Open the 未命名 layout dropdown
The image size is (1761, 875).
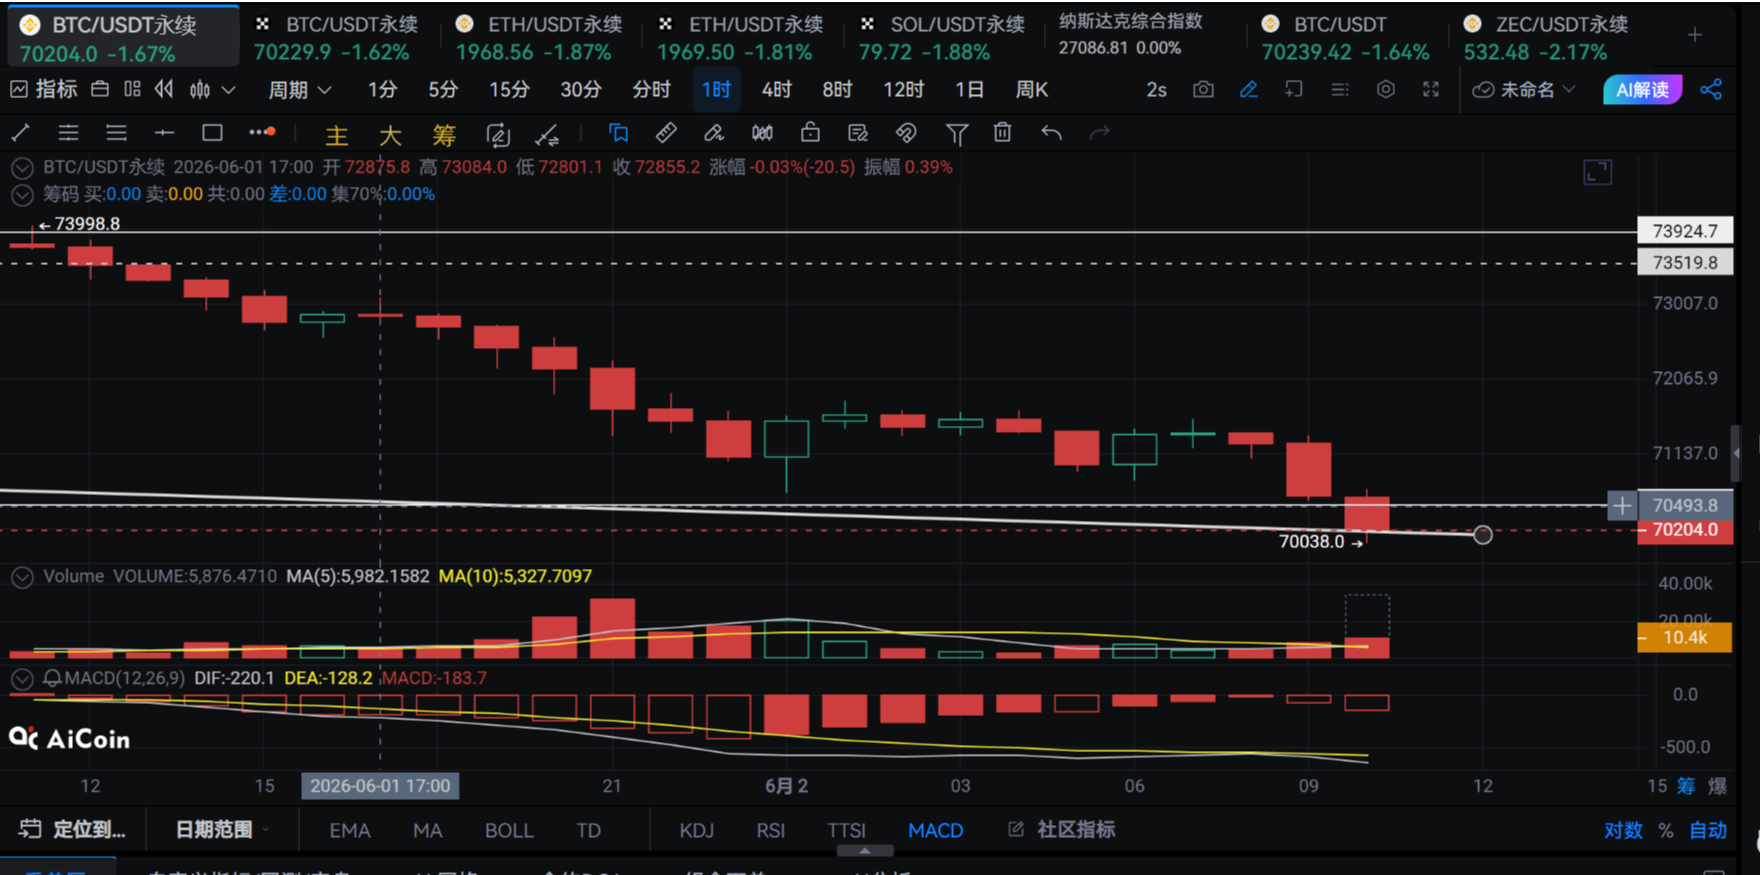1525,90
